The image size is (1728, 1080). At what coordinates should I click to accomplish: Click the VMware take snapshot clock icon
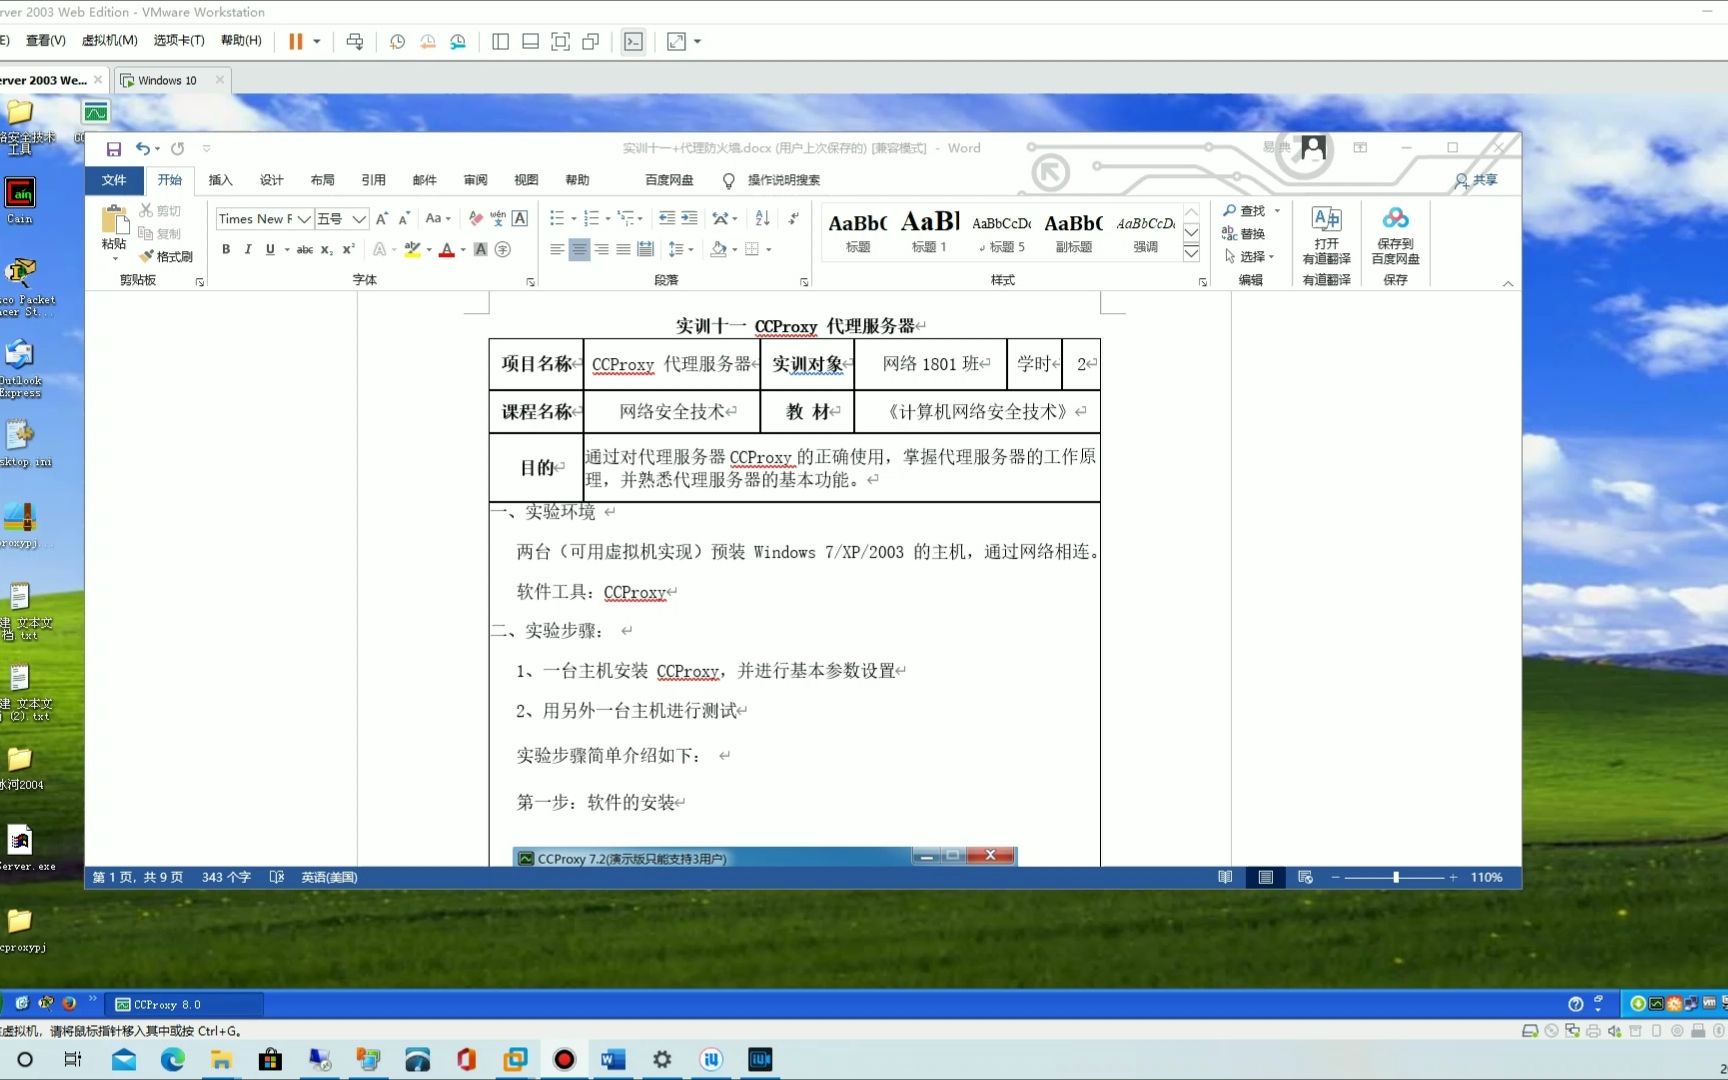(x=397, y=42)
